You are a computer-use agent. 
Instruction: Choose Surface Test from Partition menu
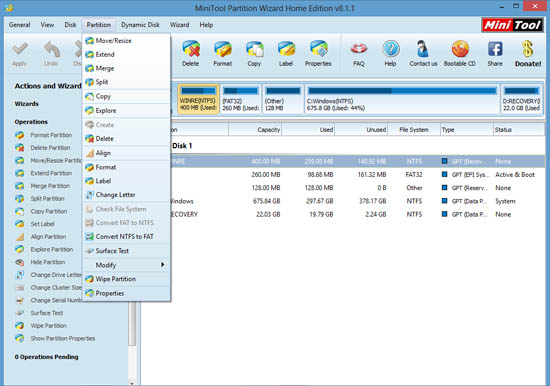pos(126,251)
